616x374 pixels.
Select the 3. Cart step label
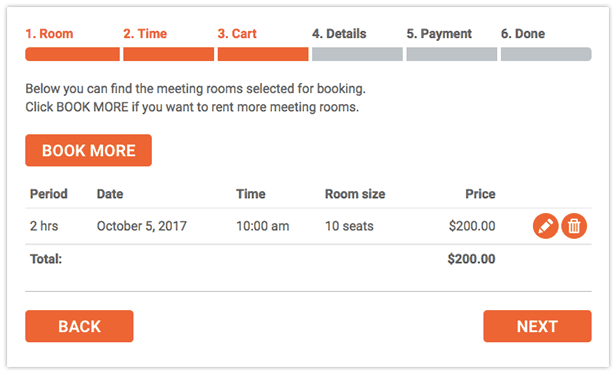pyautogui.click(x=237, y=34)
